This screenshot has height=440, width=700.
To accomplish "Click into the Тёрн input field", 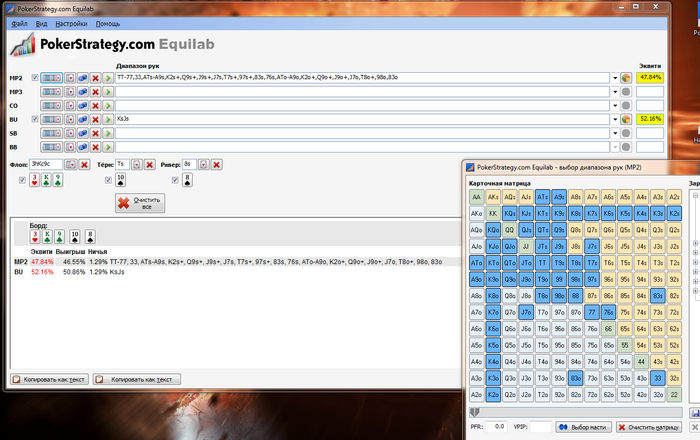I will [122, 165].
